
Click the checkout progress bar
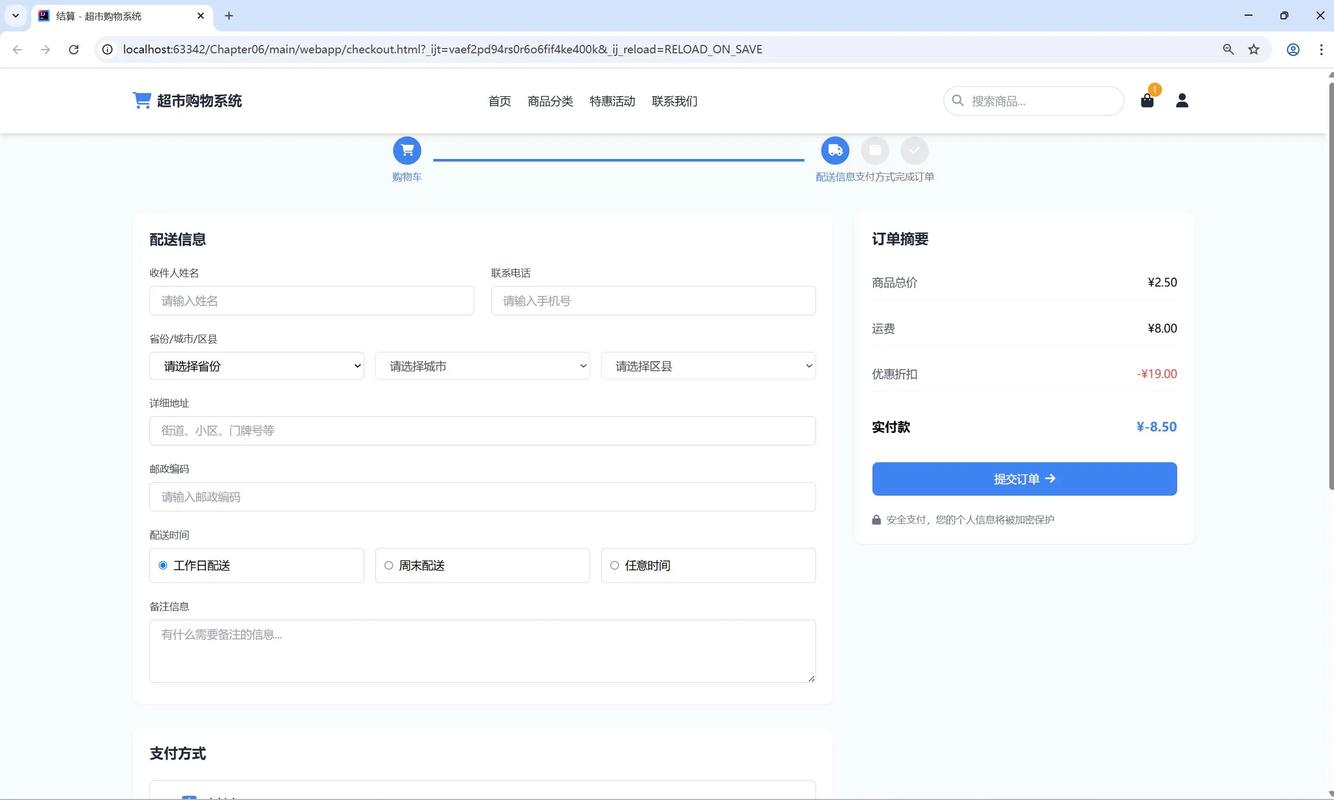[x=618, y=158]
